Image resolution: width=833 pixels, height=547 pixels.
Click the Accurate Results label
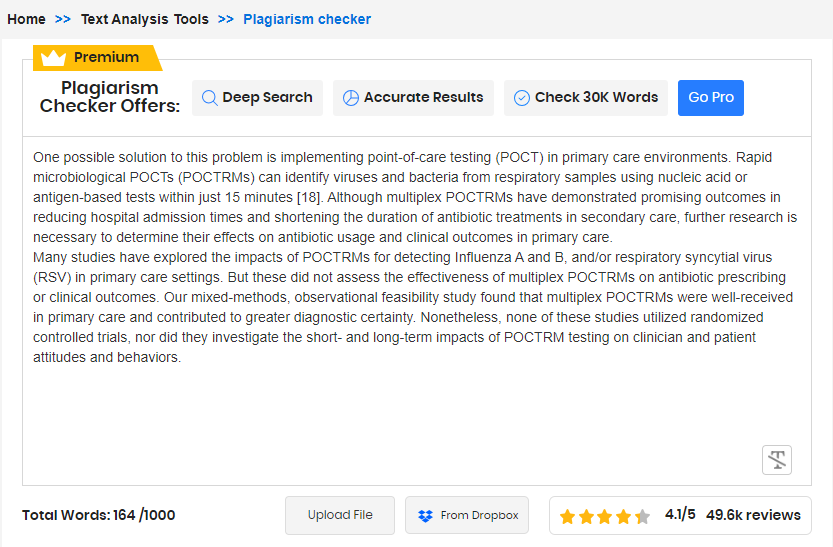(423, 98)
